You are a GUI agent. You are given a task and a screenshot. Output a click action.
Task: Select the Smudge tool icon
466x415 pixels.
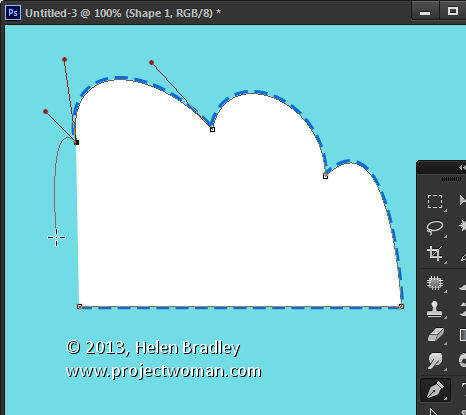click(x=435, y=361)
